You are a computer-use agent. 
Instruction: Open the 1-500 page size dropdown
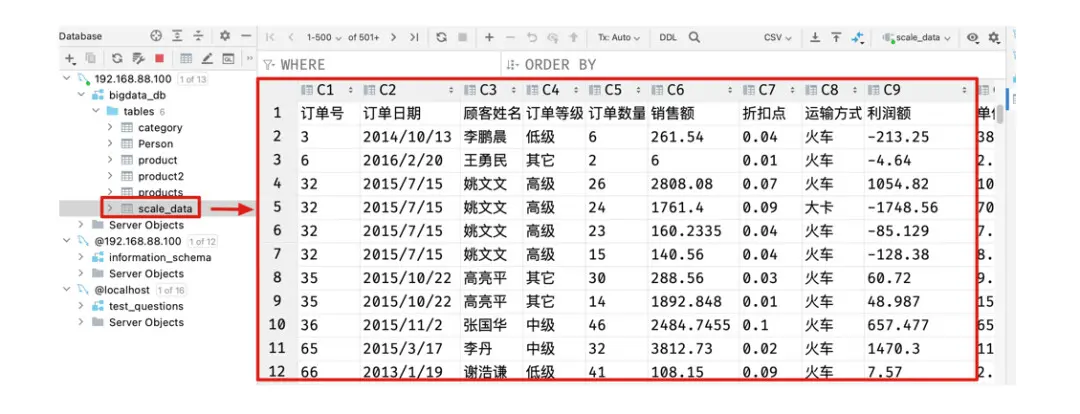[x=324, y=37]
